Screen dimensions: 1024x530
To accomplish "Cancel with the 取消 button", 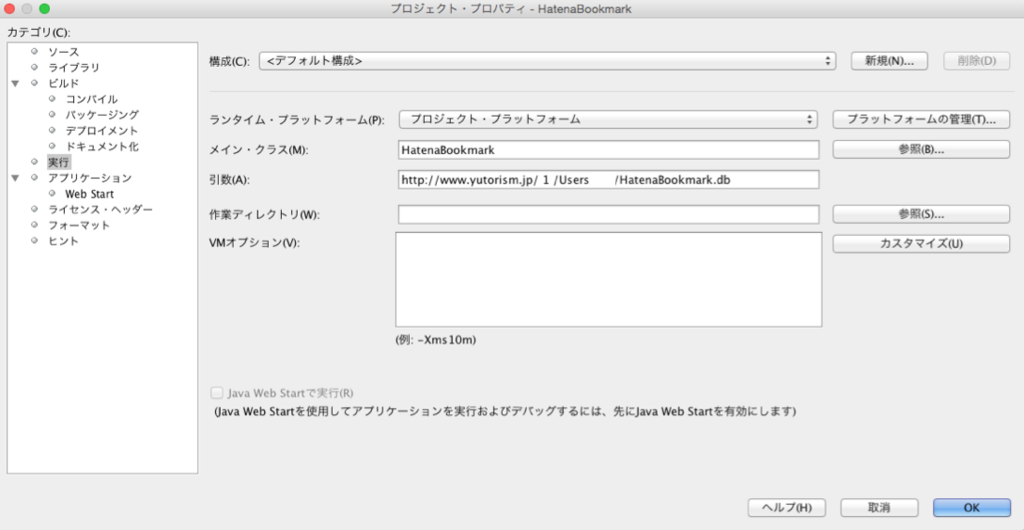I will (x=879, y=508).
